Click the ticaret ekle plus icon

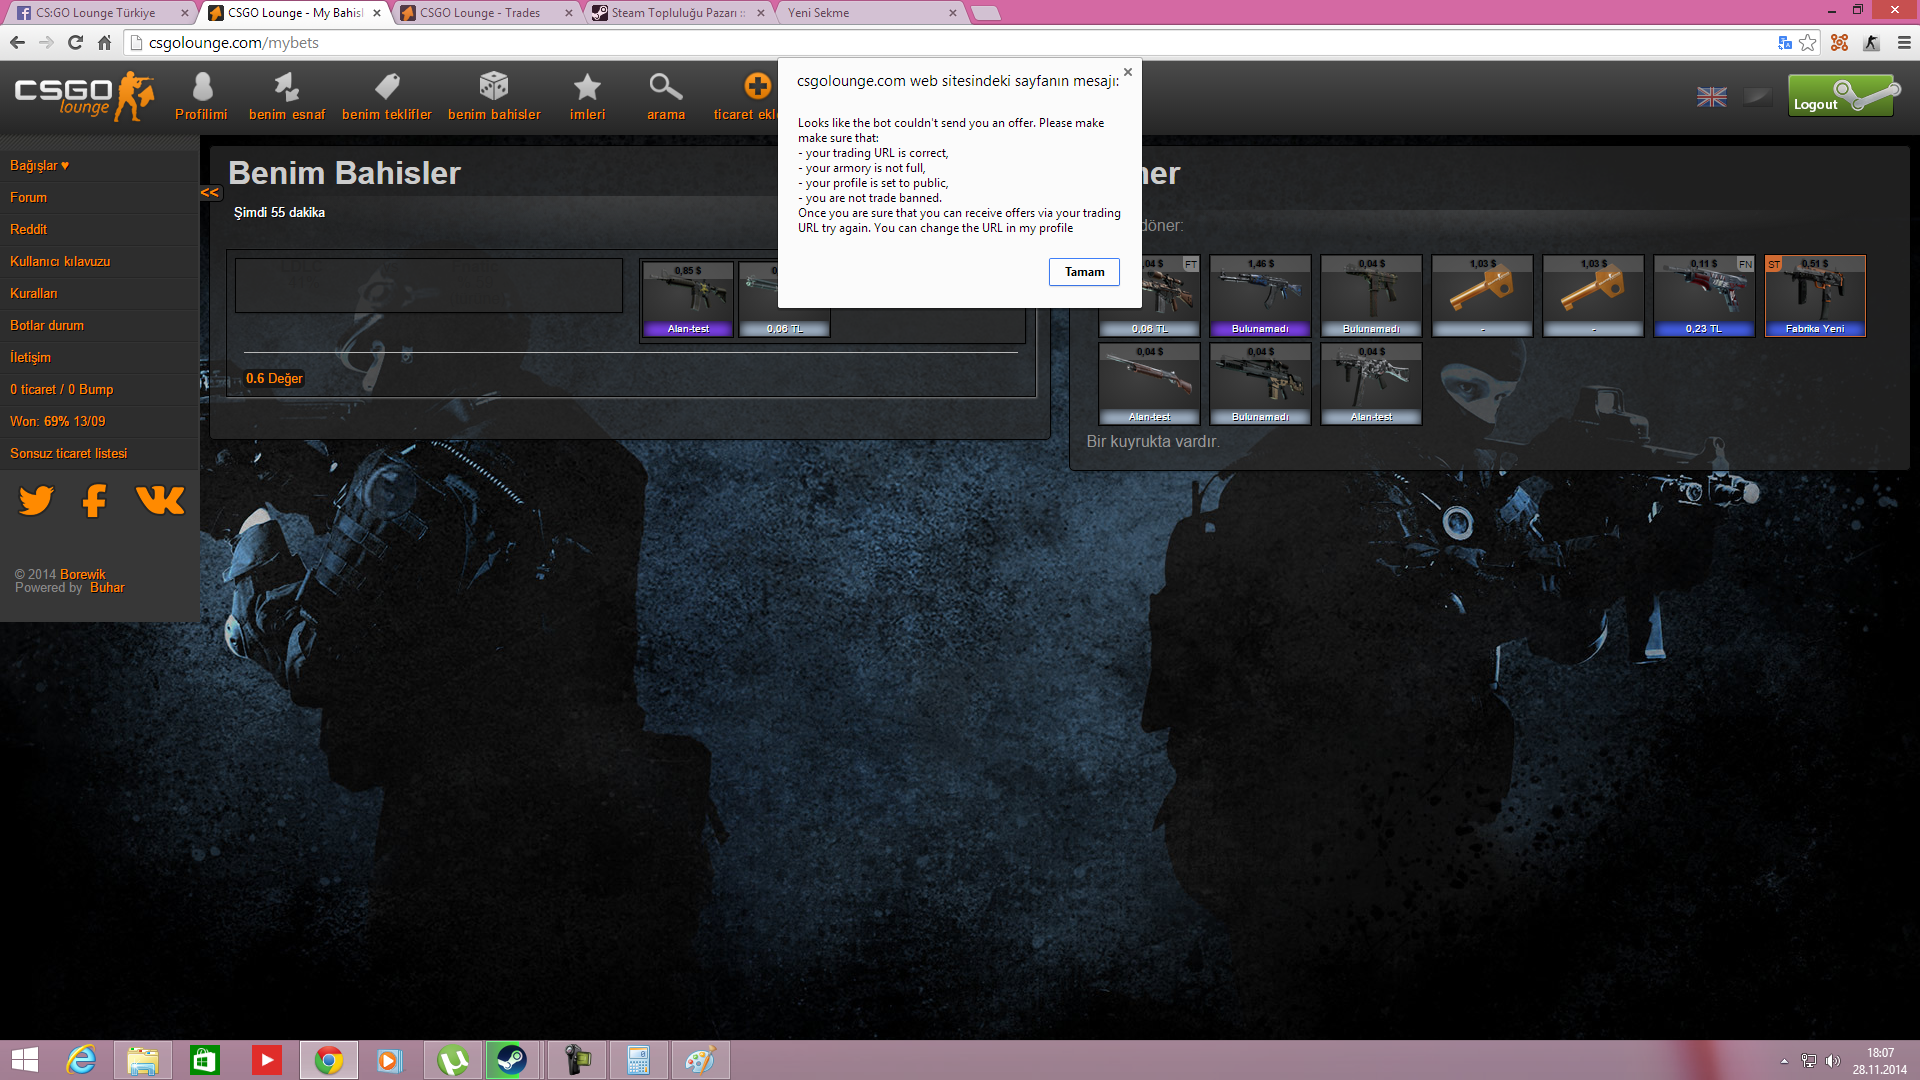tap(757, 86)
